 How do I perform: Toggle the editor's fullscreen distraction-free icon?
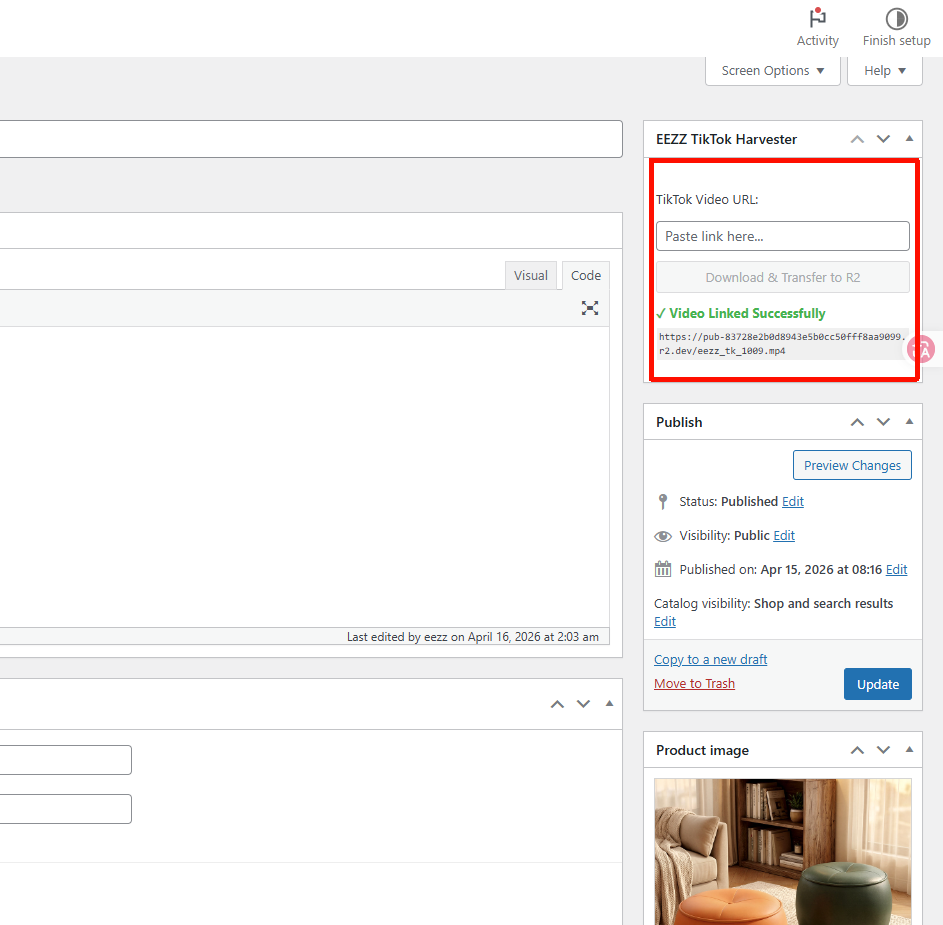(590, 308)
